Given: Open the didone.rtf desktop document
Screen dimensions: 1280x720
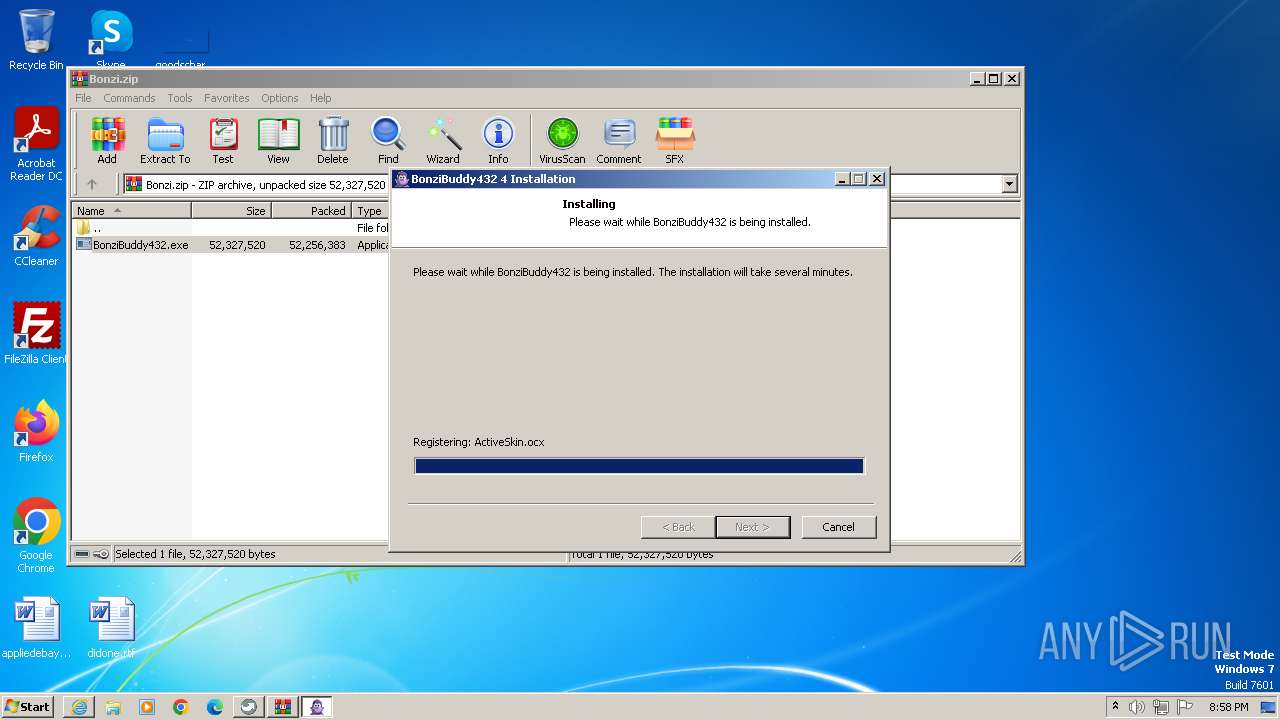Looking at the screenshot, I should [111, 628].
